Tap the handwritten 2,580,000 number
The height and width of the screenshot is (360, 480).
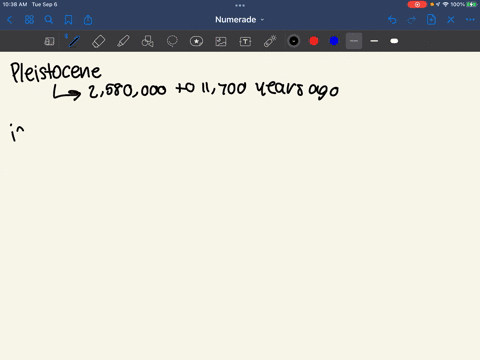click(127, 90)
